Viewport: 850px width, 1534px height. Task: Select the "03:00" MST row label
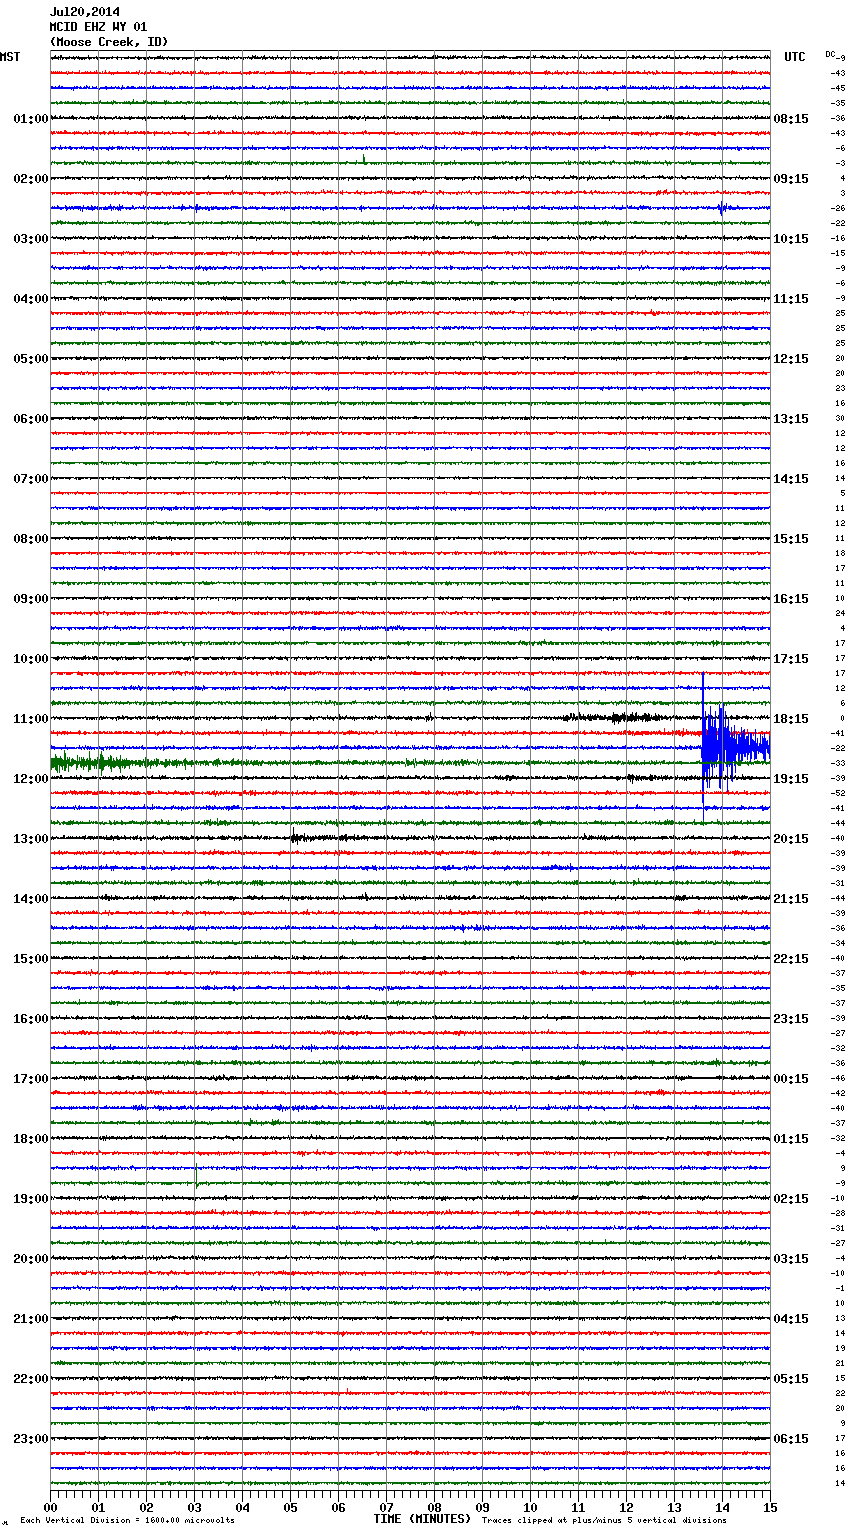pyautogui.click(x=31, y=239)
